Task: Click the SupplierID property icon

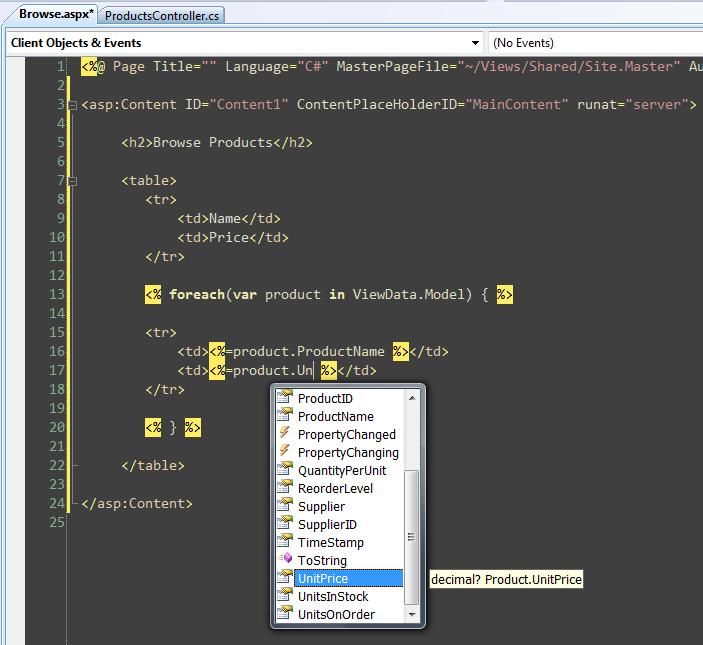Action: click(285, 523)
